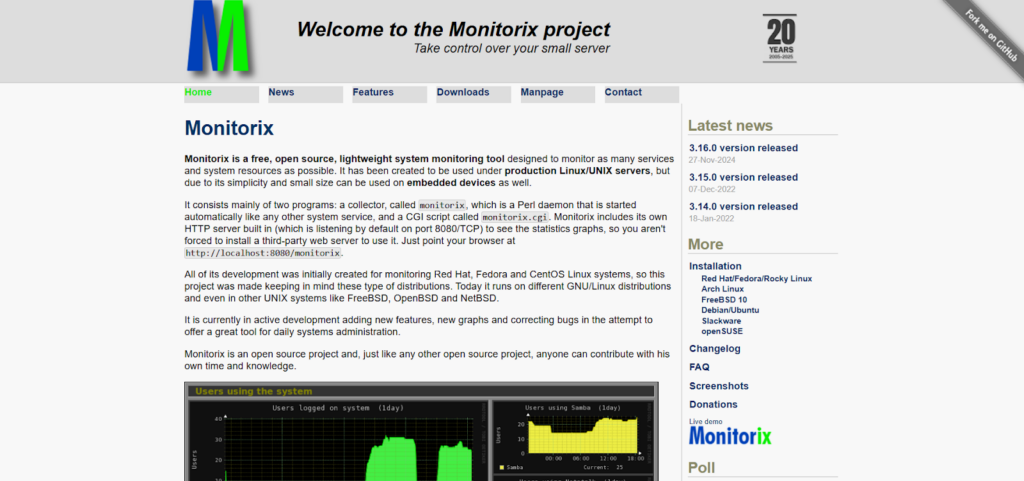Click the Latest news heading
The width and height of the screenshot is (1024, 481).
click(730, 126)
